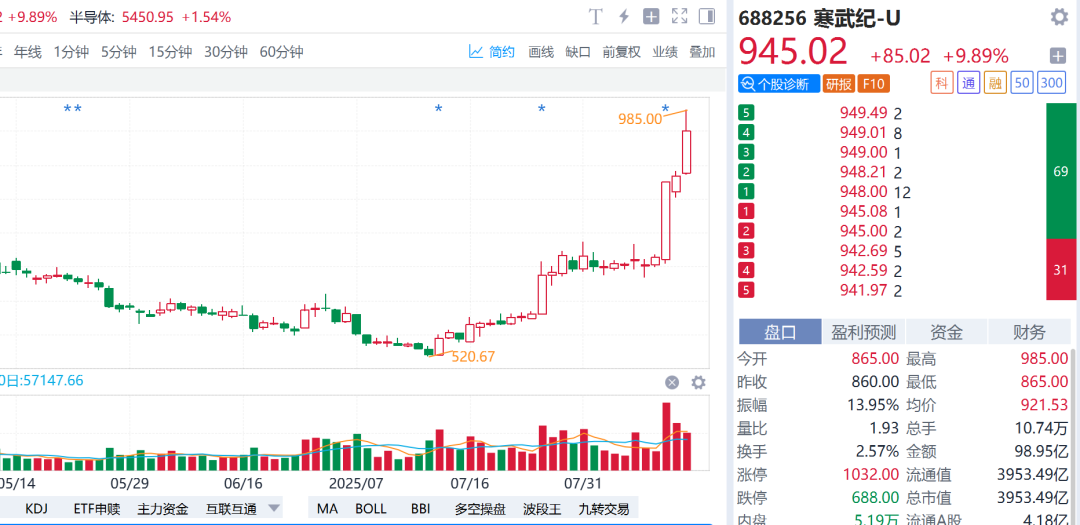Click the stock name 688256 寒武纪-U
This screenshot has height=525, width=1080.
point(819,18)
